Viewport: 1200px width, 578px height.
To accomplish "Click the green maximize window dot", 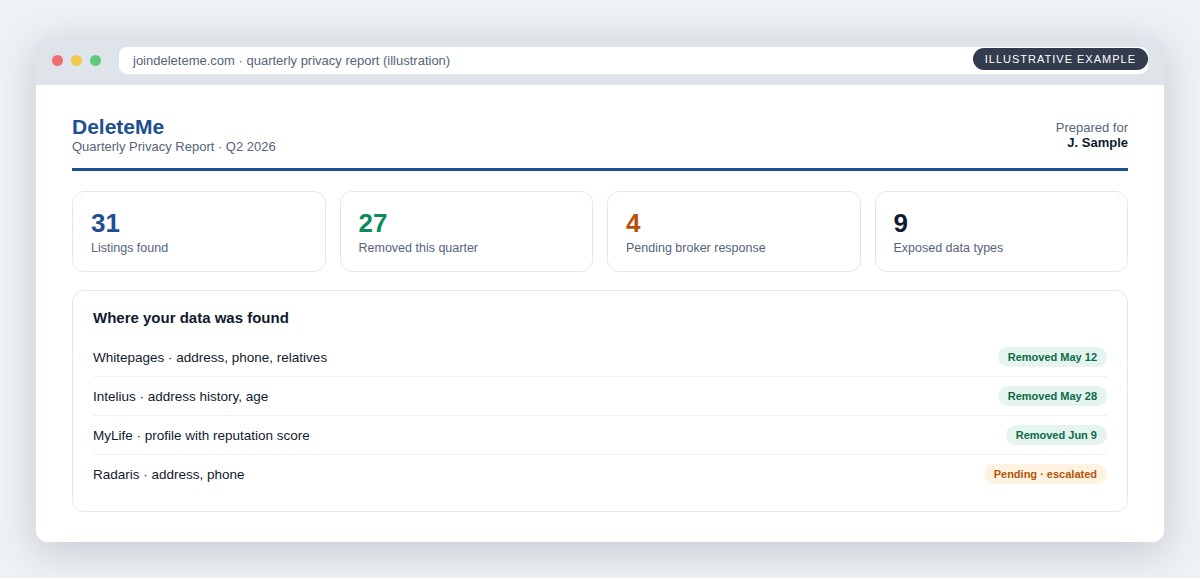I will click(95, 61).
